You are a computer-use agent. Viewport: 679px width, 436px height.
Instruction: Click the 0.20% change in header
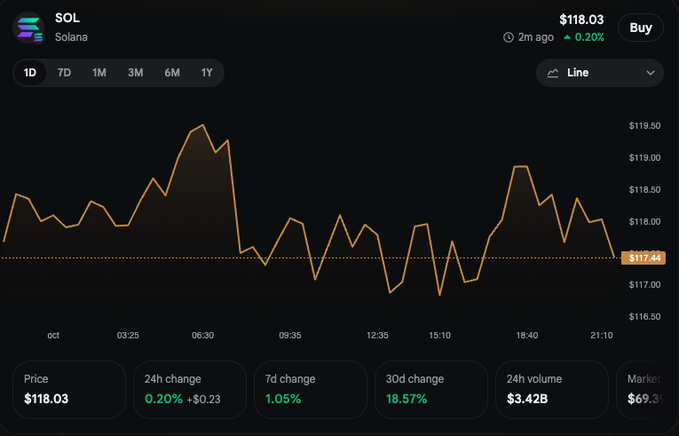(589, 38)
